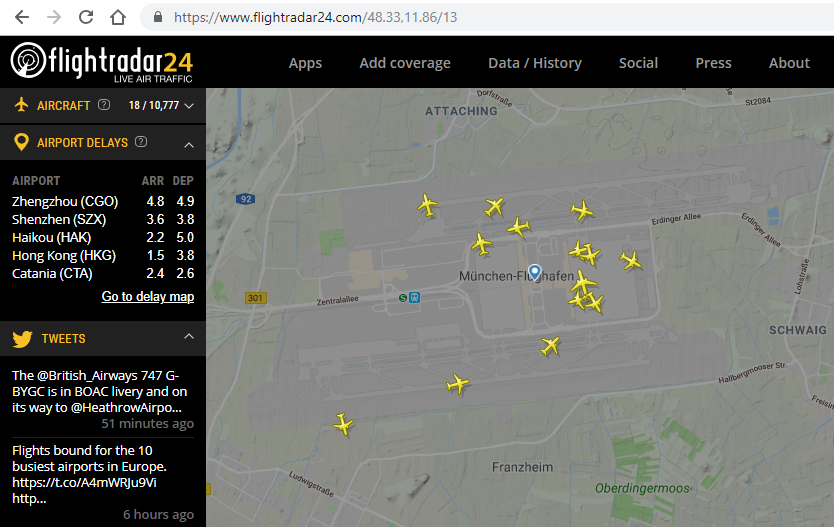Follow the Go to delay map link

pos(148,296)
